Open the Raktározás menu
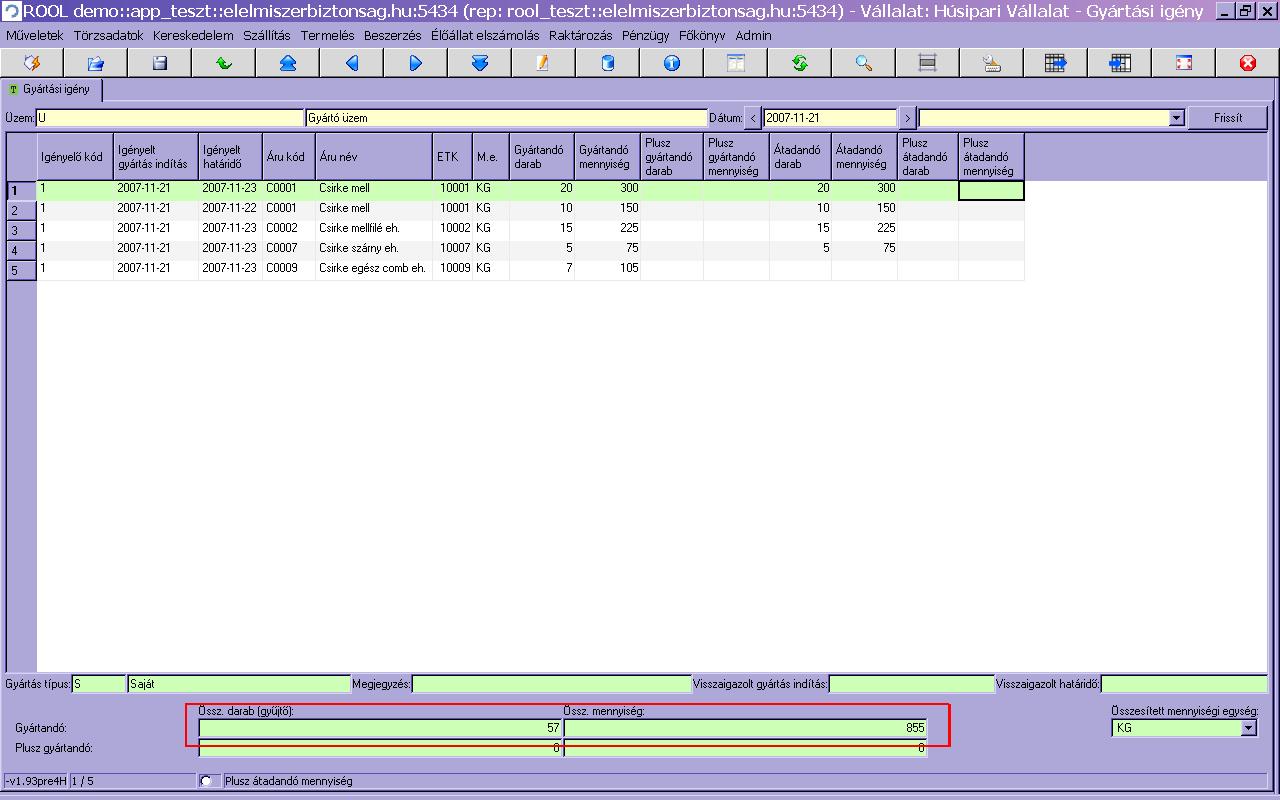Screen dimensions: 1280x800 point(580,35)
